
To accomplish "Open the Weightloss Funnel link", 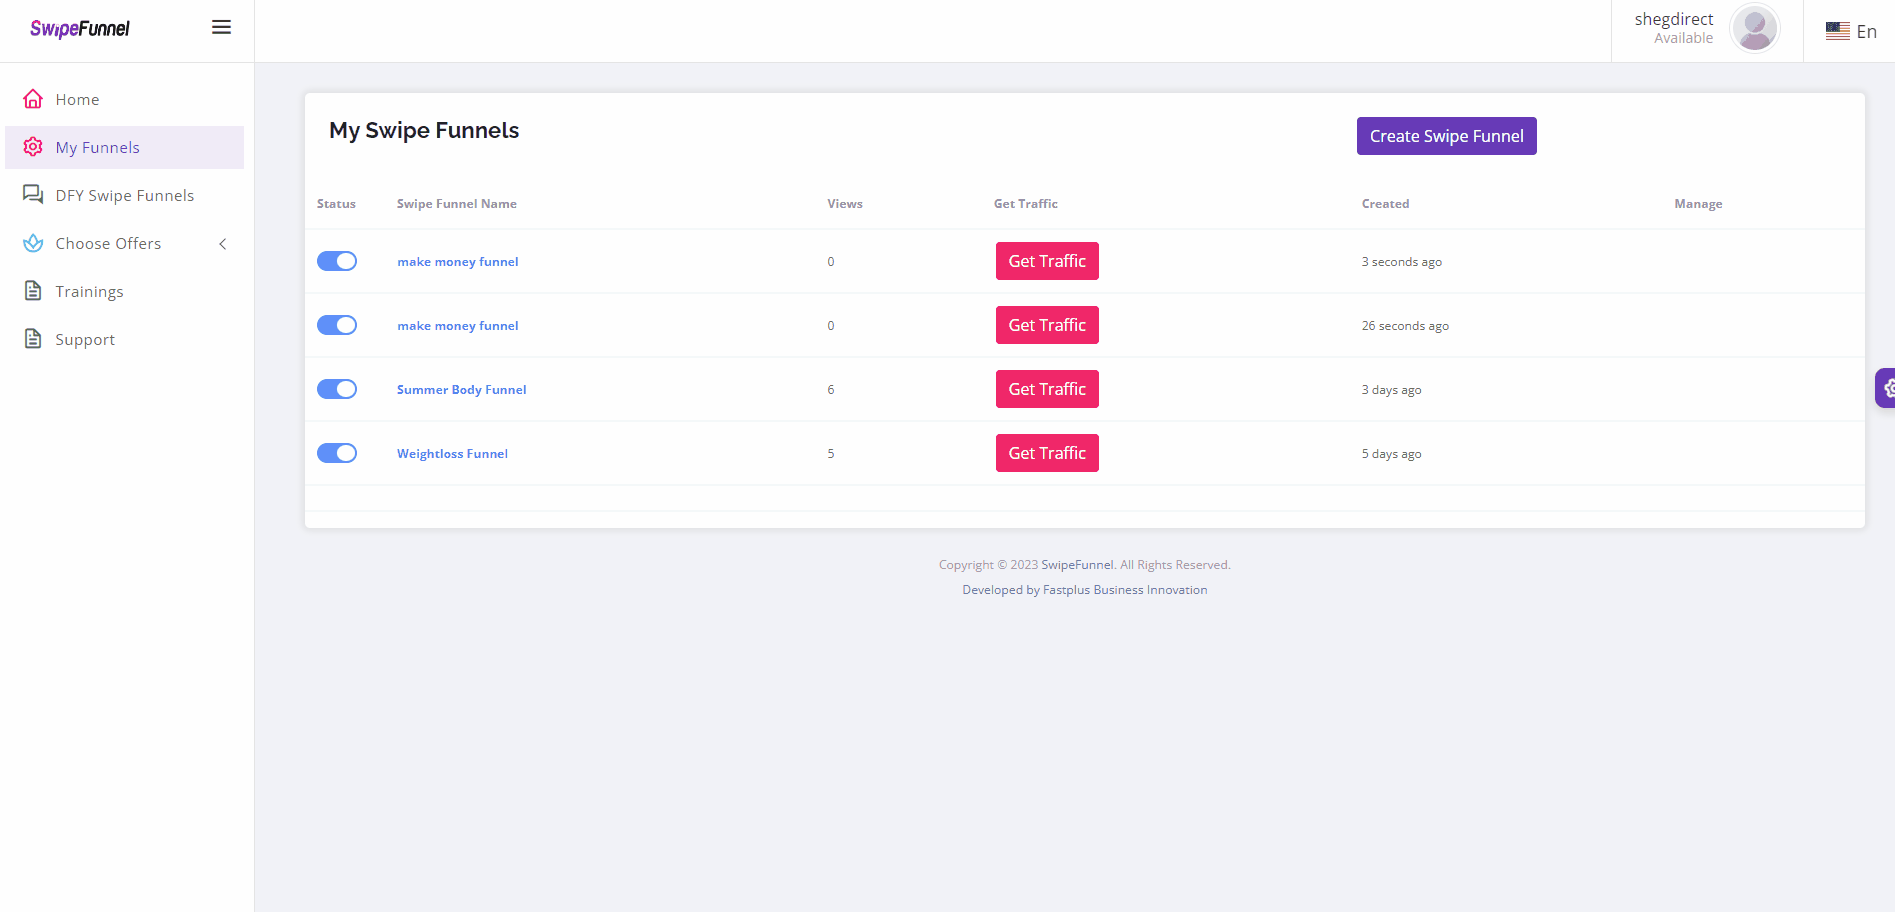I will [x=452, y=454].
